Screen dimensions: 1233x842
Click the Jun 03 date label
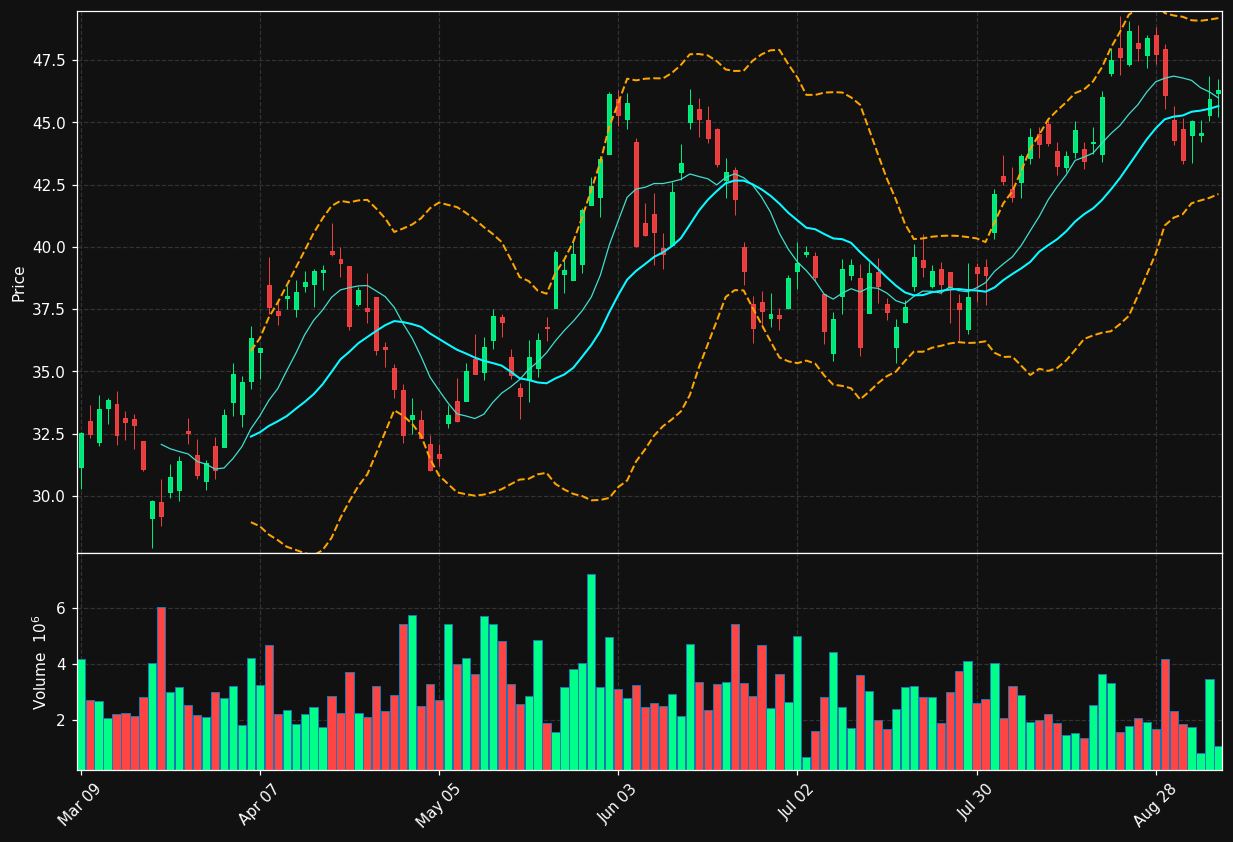614,804
